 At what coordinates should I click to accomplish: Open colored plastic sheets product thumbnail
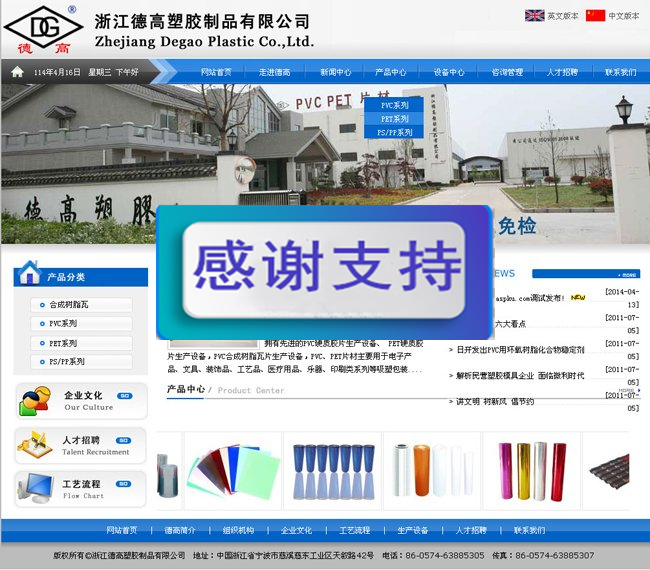[x=233, y=471]
